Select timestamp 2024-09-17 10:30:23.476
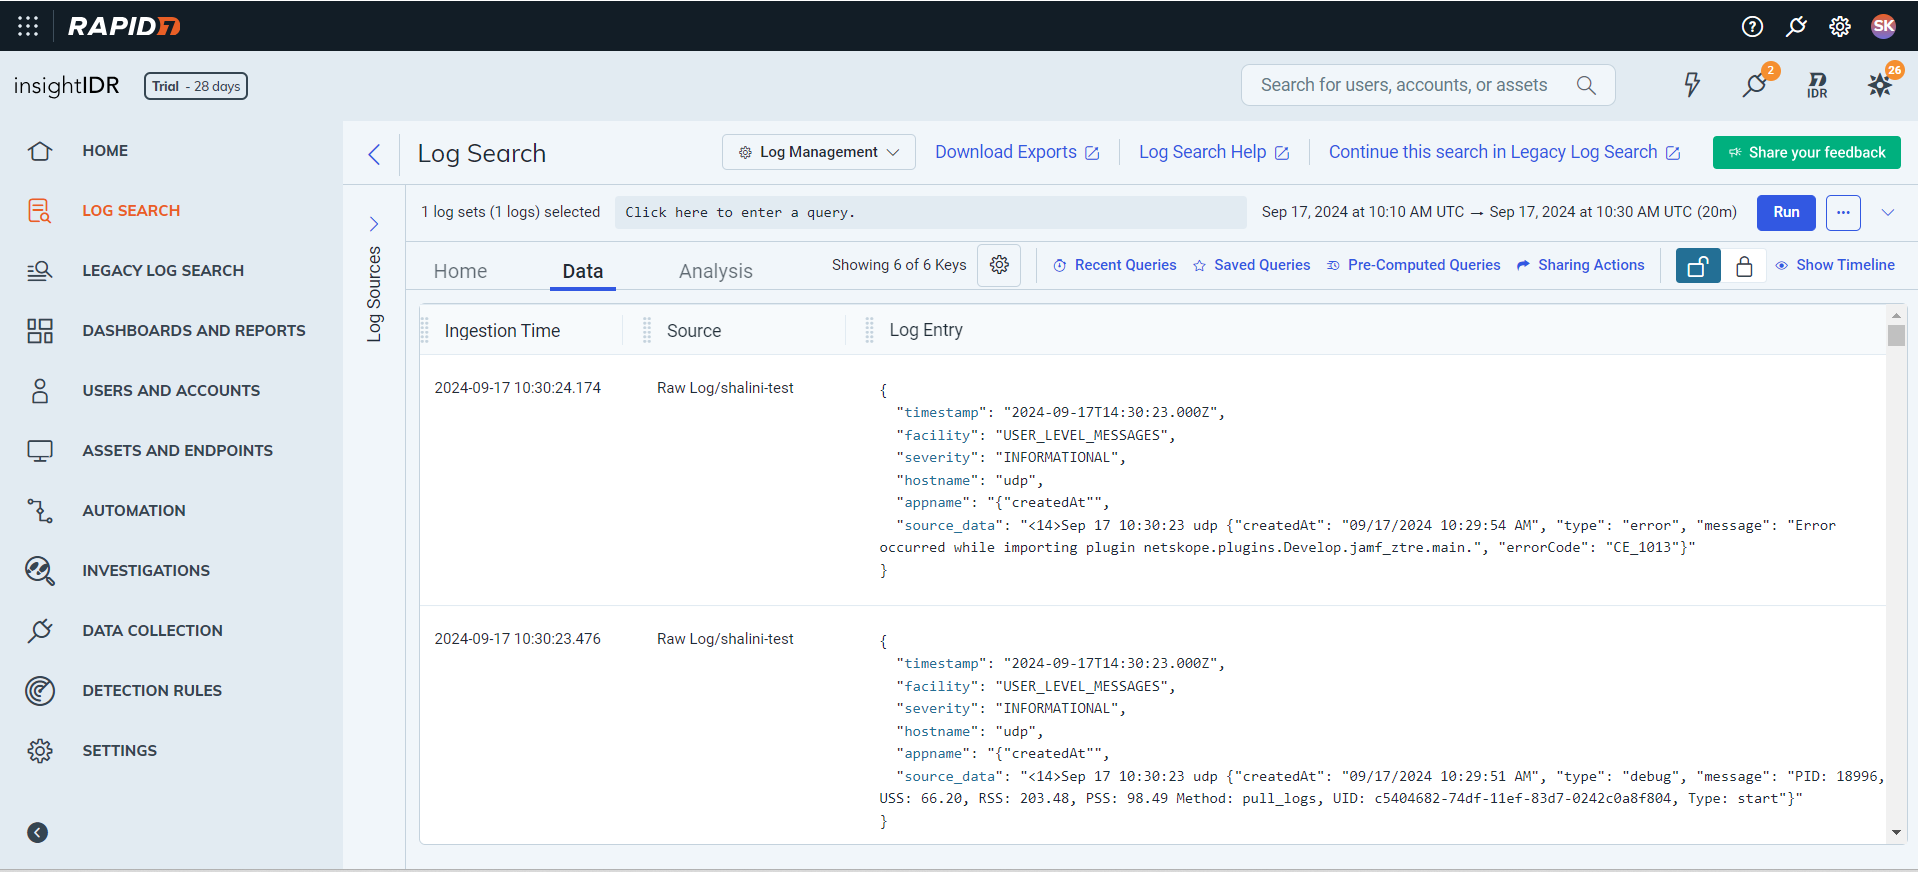Screen dimensions: 1918x872 click(517, 639)
